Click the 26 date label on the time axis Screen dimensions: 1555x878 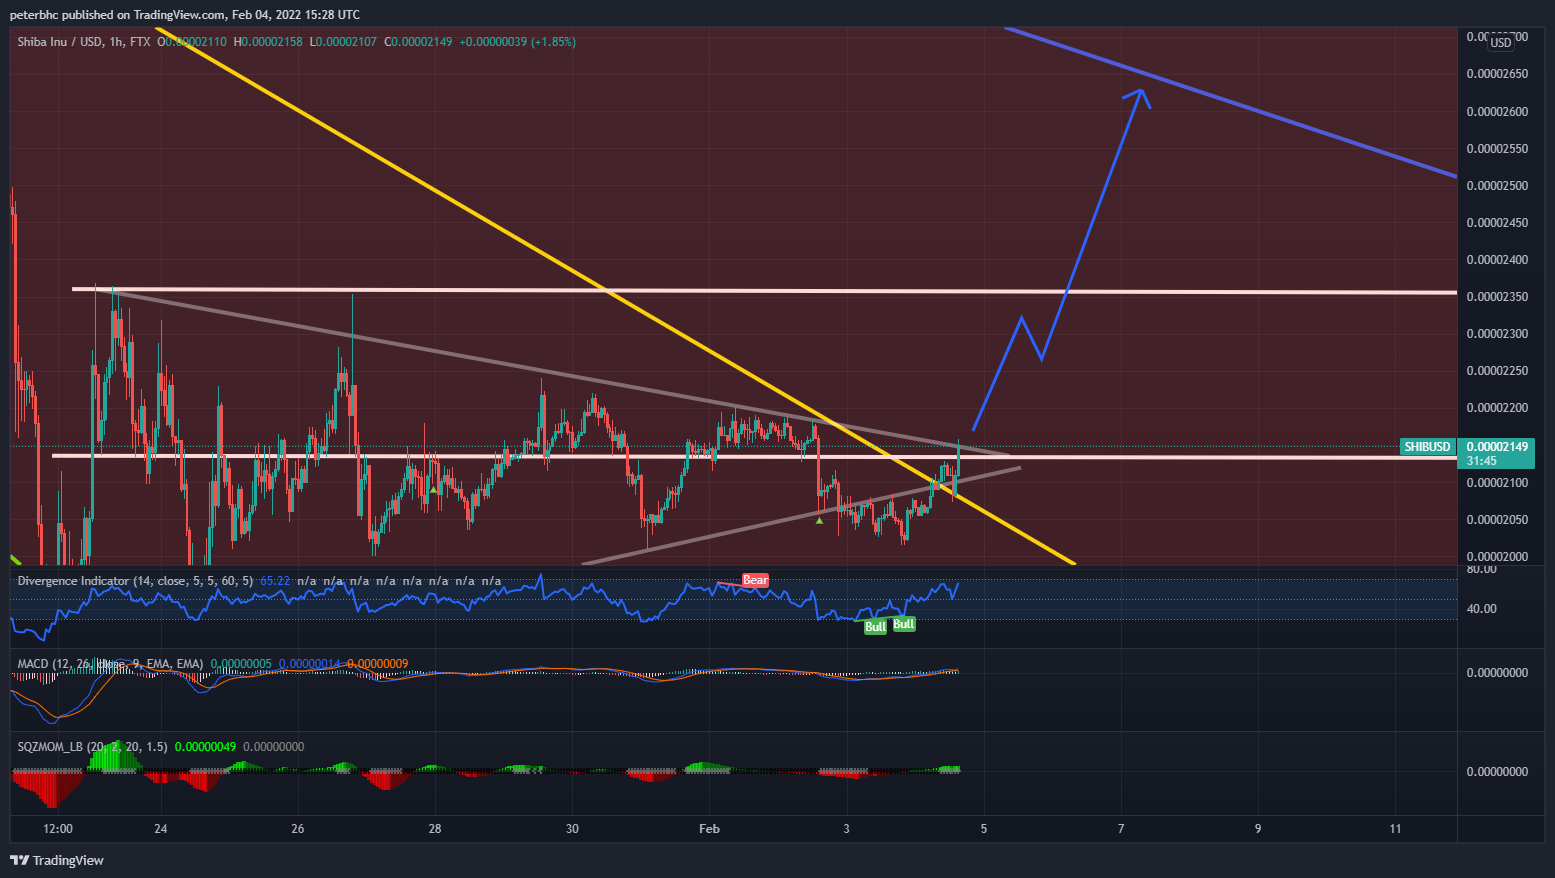[298, 829]
